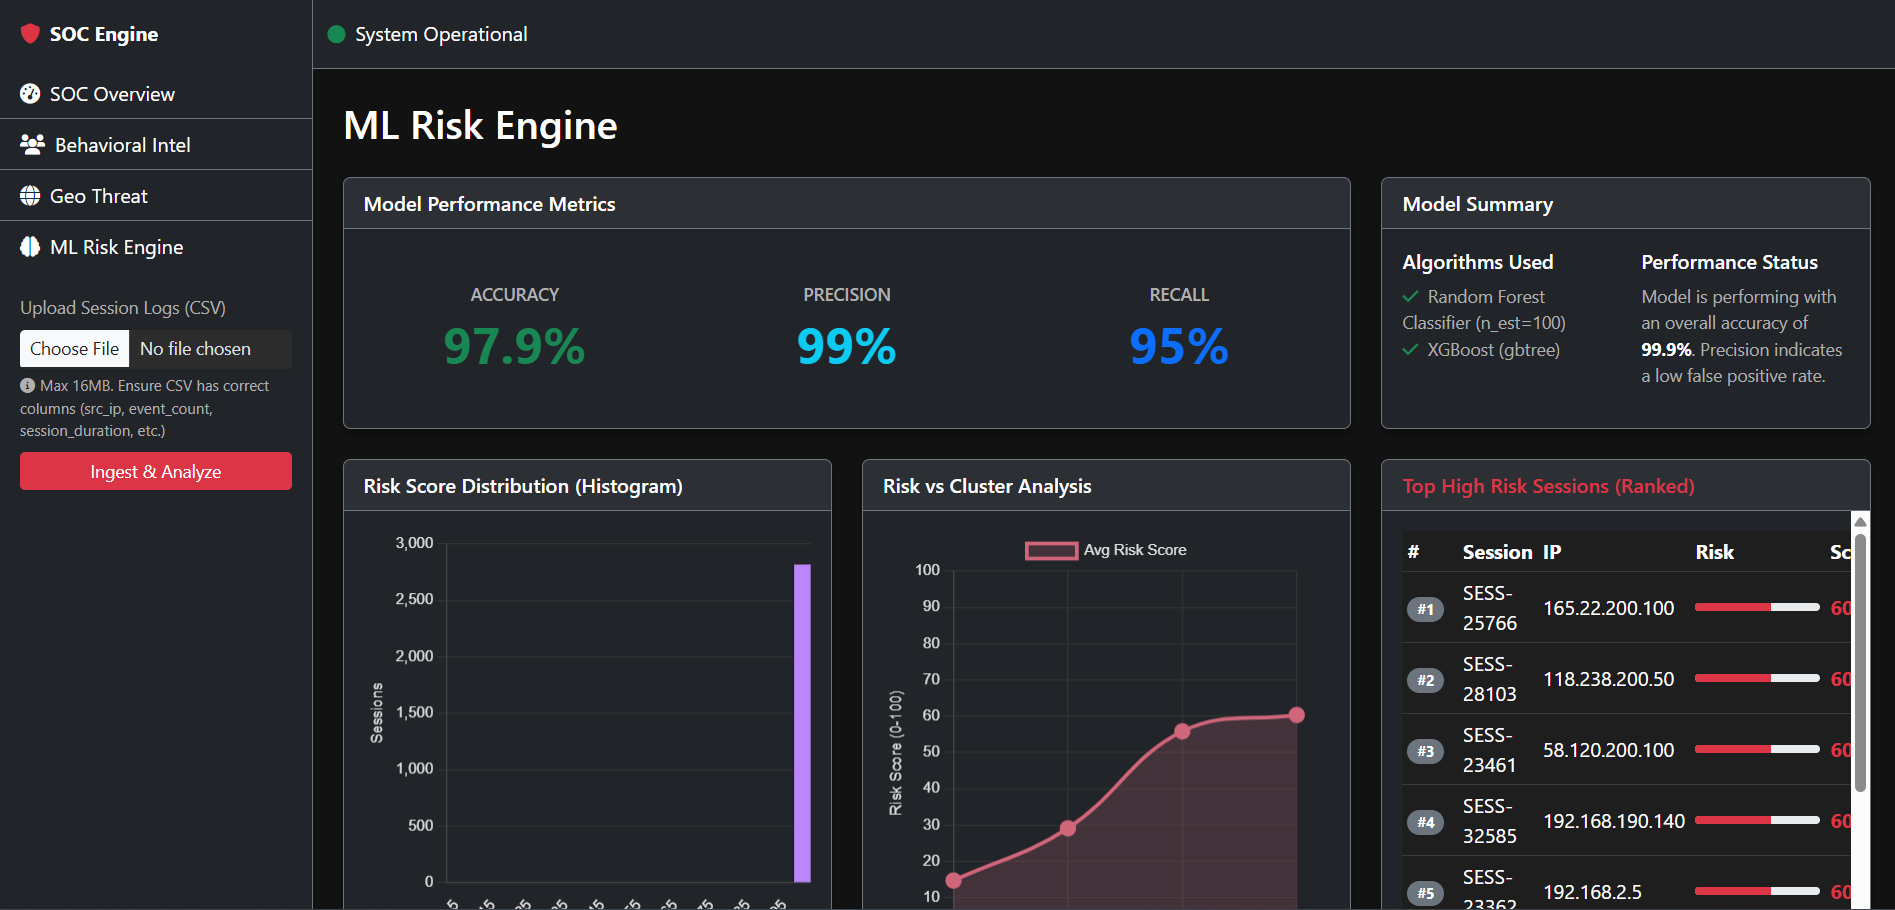This screenshot has width=1895, height=910.
Task: Toggle the Avg Risk Score legend swatch
Action: [1051, 550]
